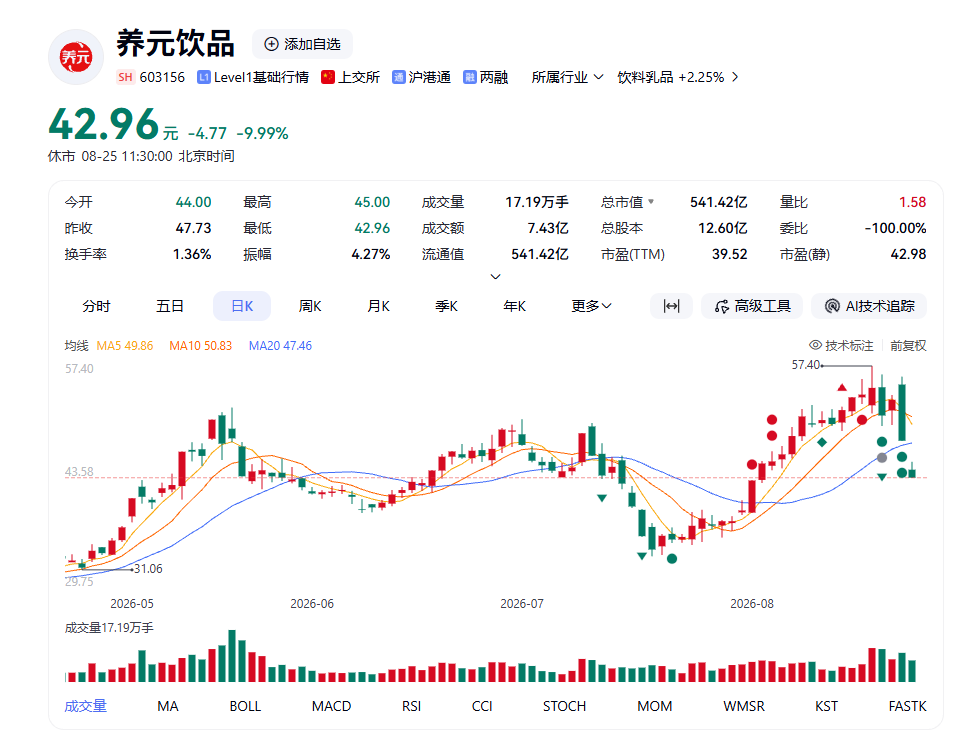Switch to 周K chart tab
The image size is (960, 743).
310,306
